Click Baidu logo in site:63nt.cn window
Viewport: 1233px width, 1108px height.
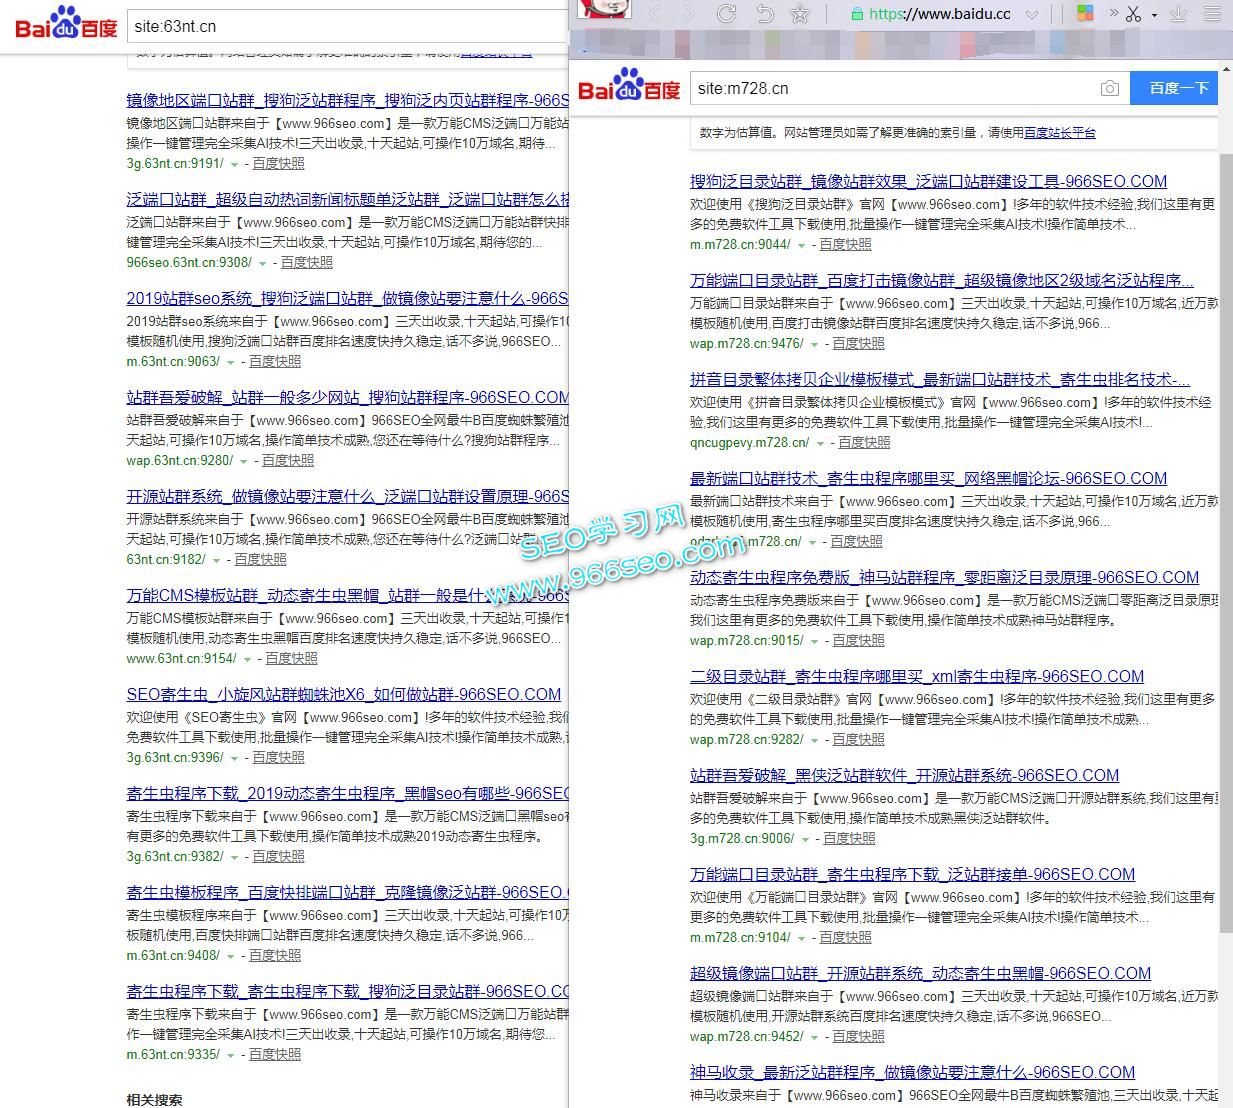(66, 22)
